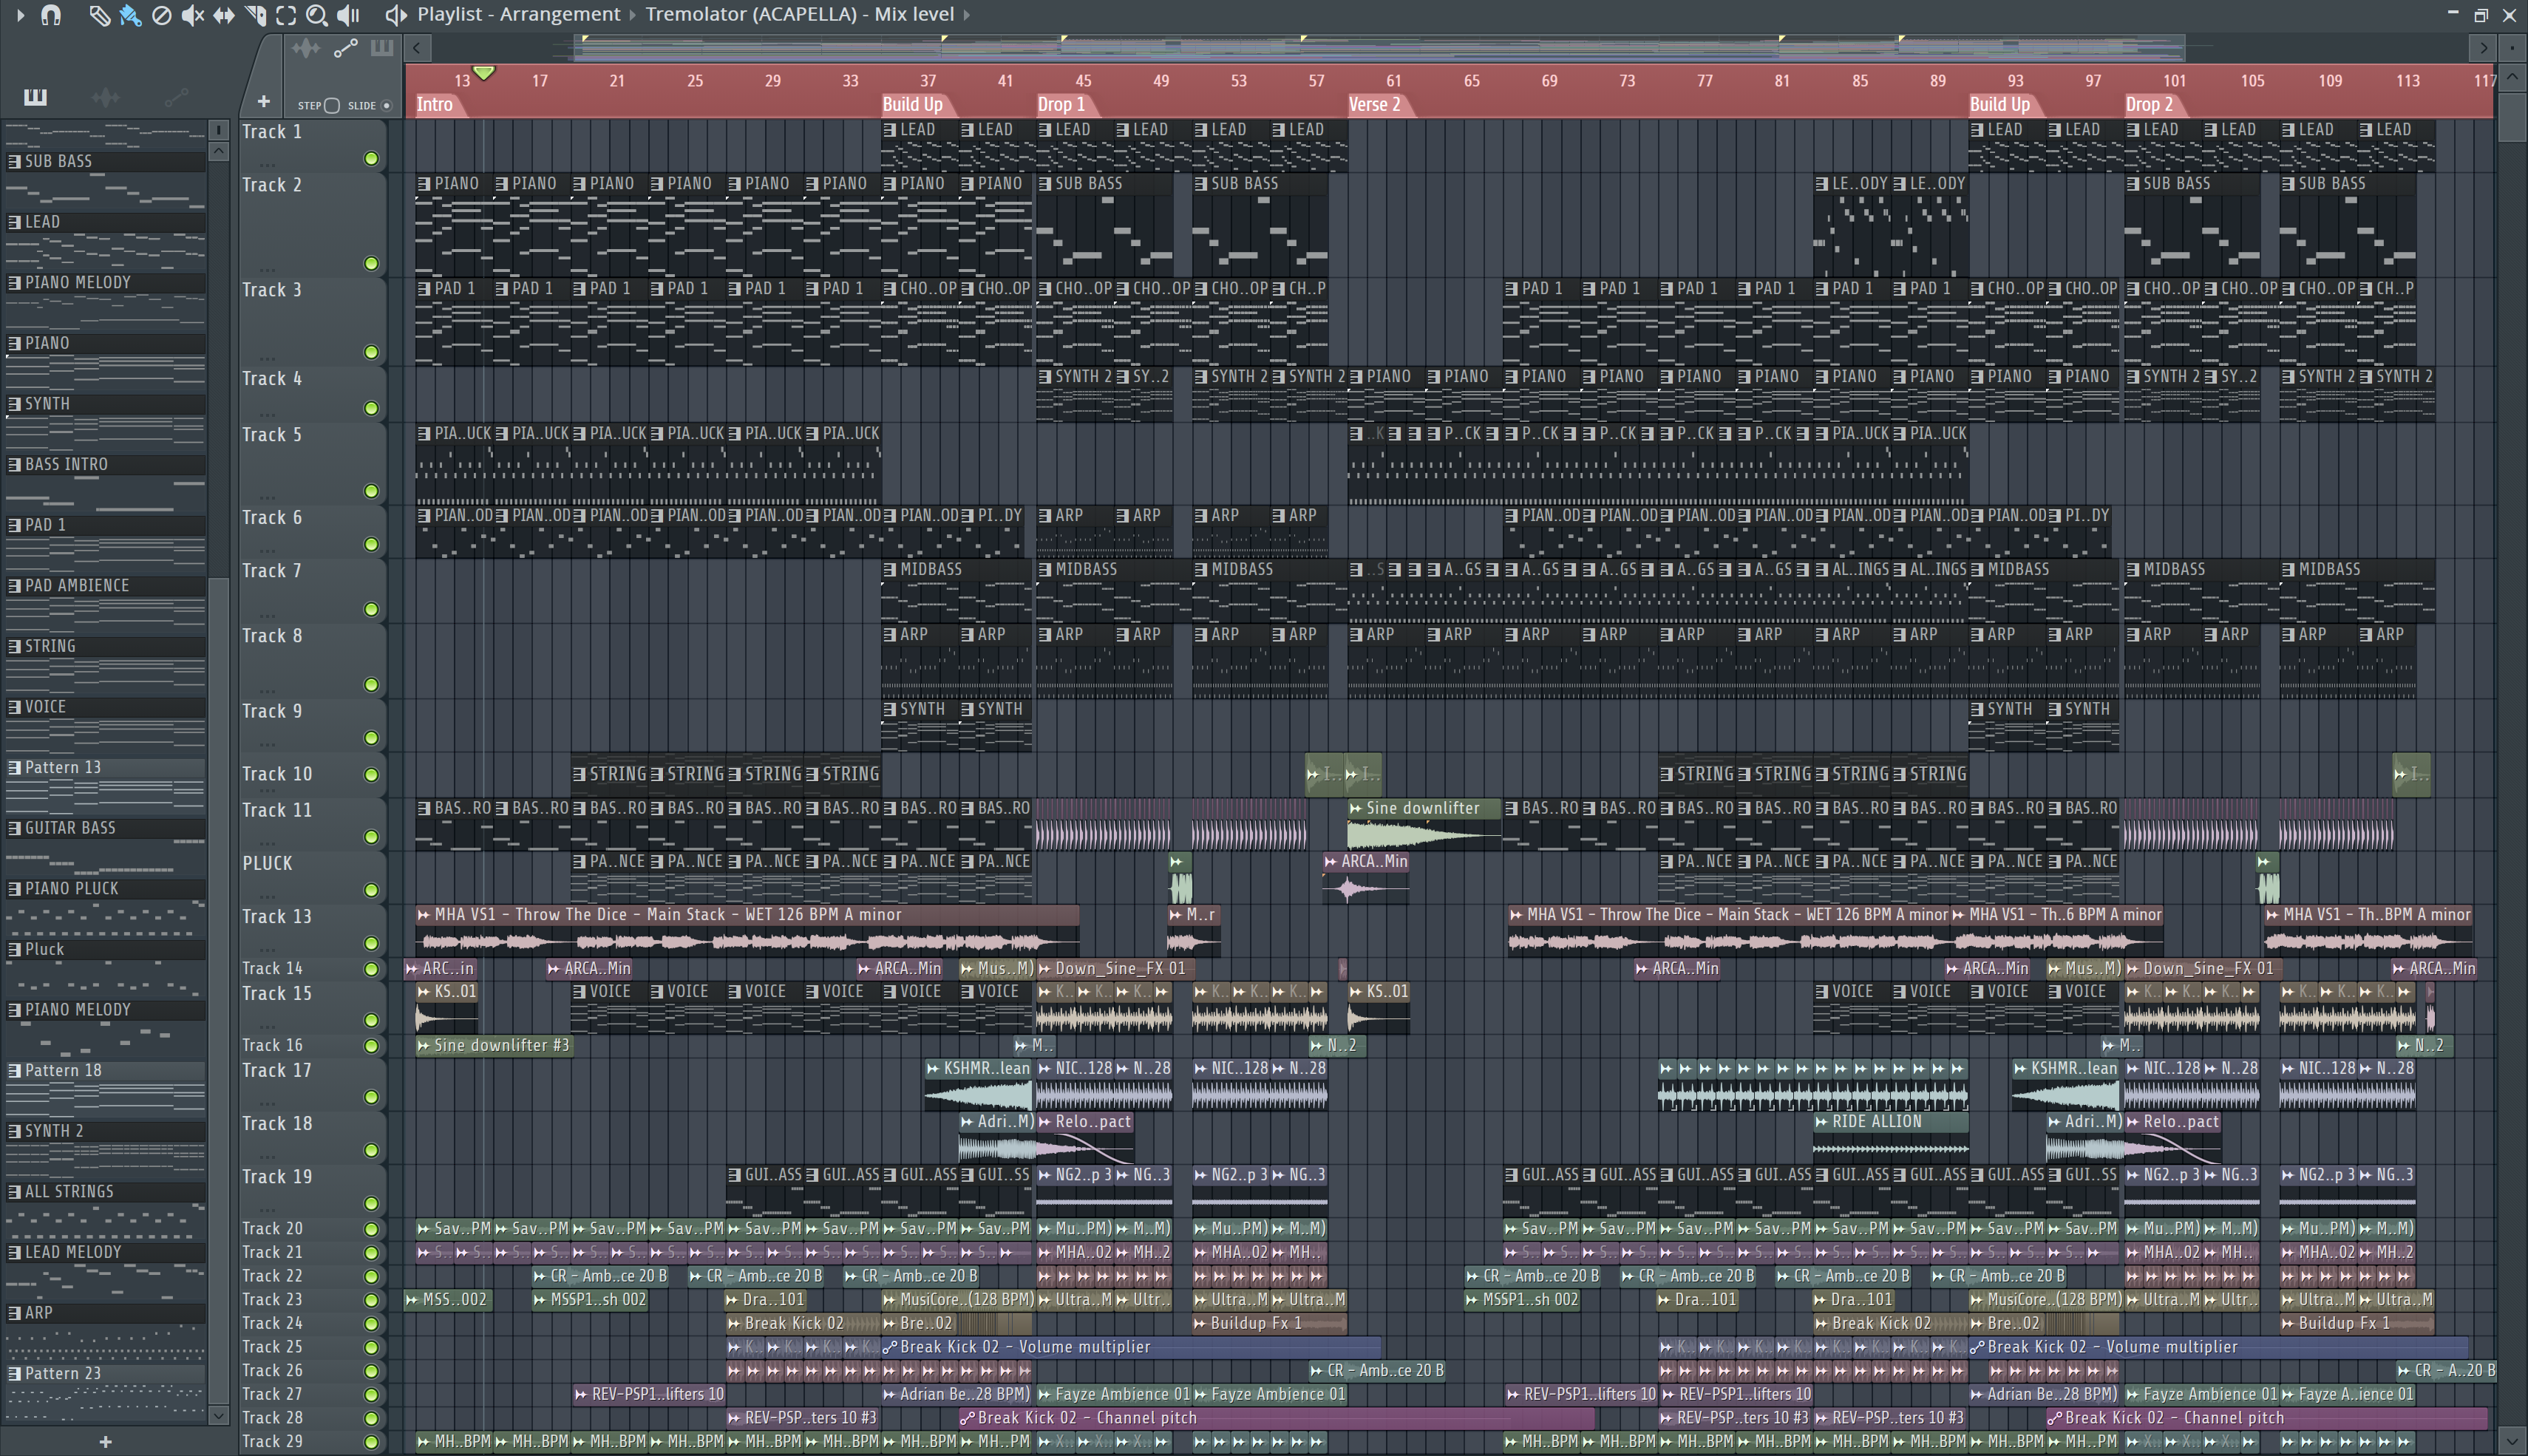The width and height of the screenshot is (2528, 1456).
Task: Select the Slice tool
Action: (256, 15)
